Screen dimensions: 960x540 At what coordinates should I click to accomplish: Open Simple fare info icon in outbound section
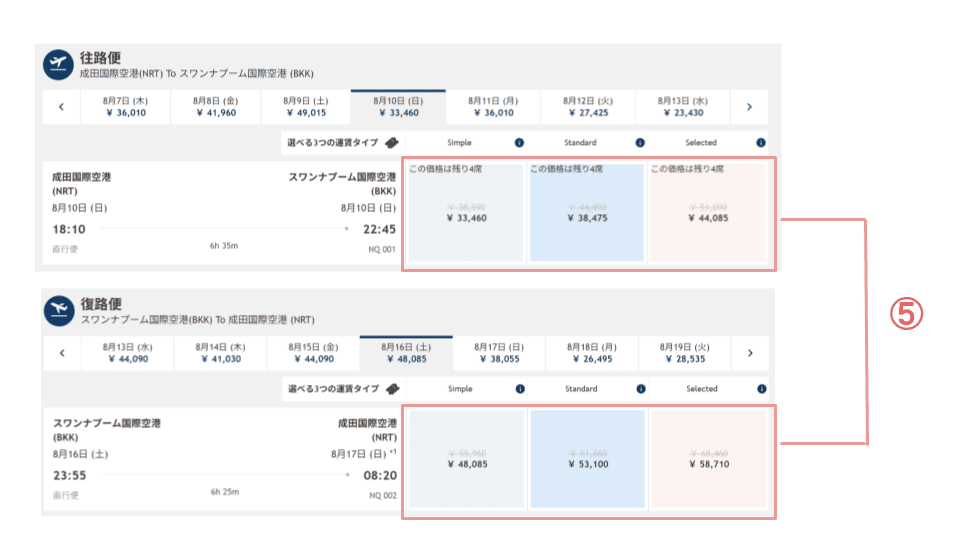pyautogui.click(x=519, y=143)
